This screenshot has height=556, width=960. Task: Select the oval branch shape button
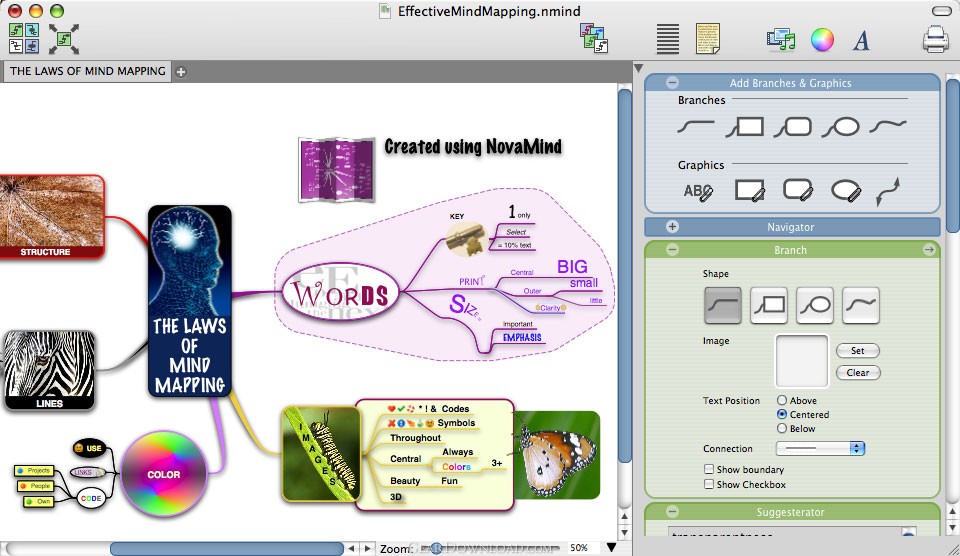point(815,305)
